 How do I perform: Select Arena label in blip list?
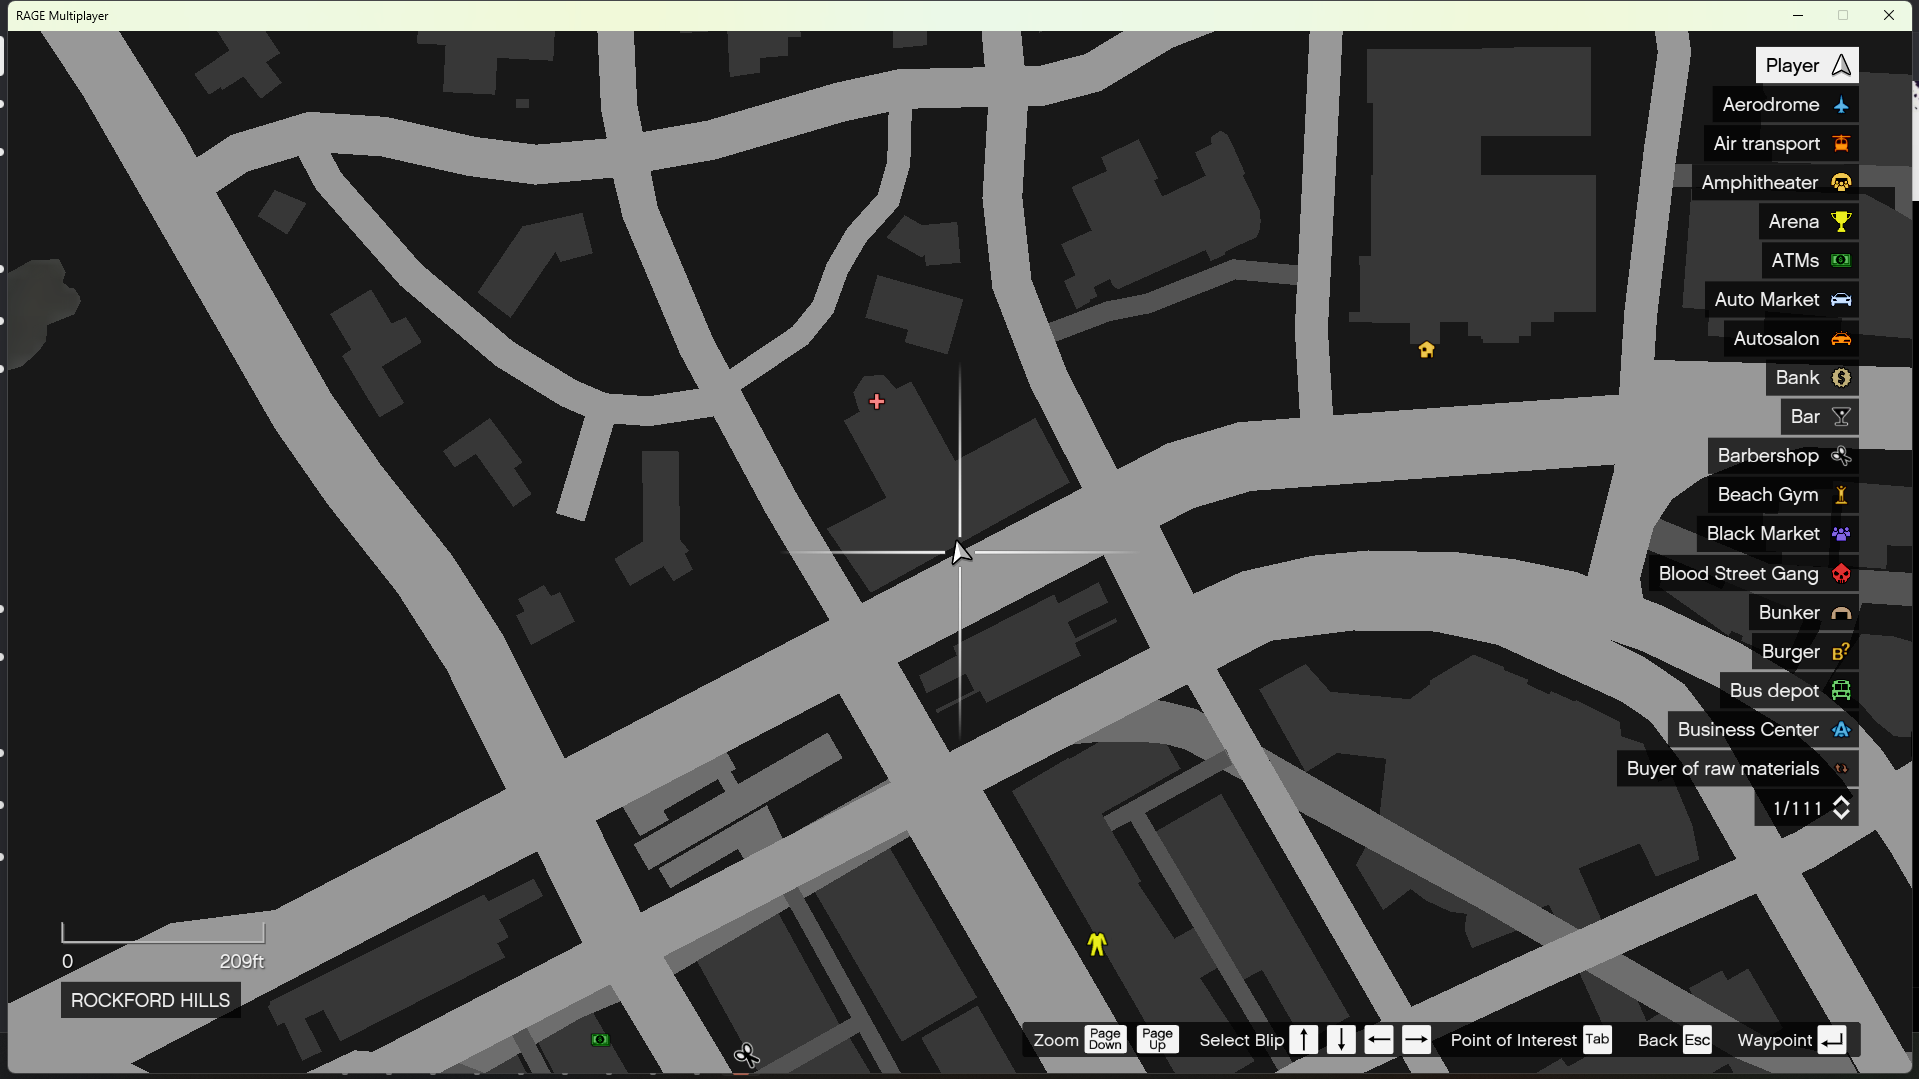pos(1794,222)
